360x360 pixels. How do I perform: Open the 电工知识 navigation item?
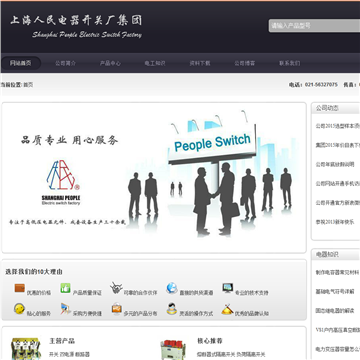click(155, 63)
